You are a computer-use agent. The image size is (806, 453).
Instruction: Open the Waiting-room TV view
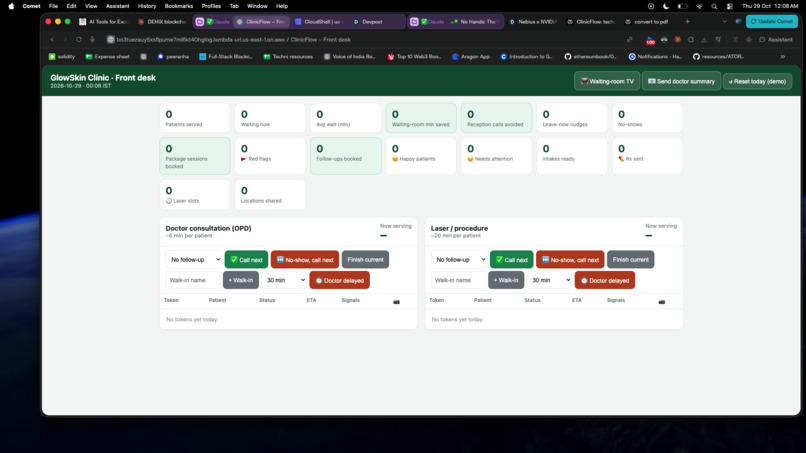[607, 81]
